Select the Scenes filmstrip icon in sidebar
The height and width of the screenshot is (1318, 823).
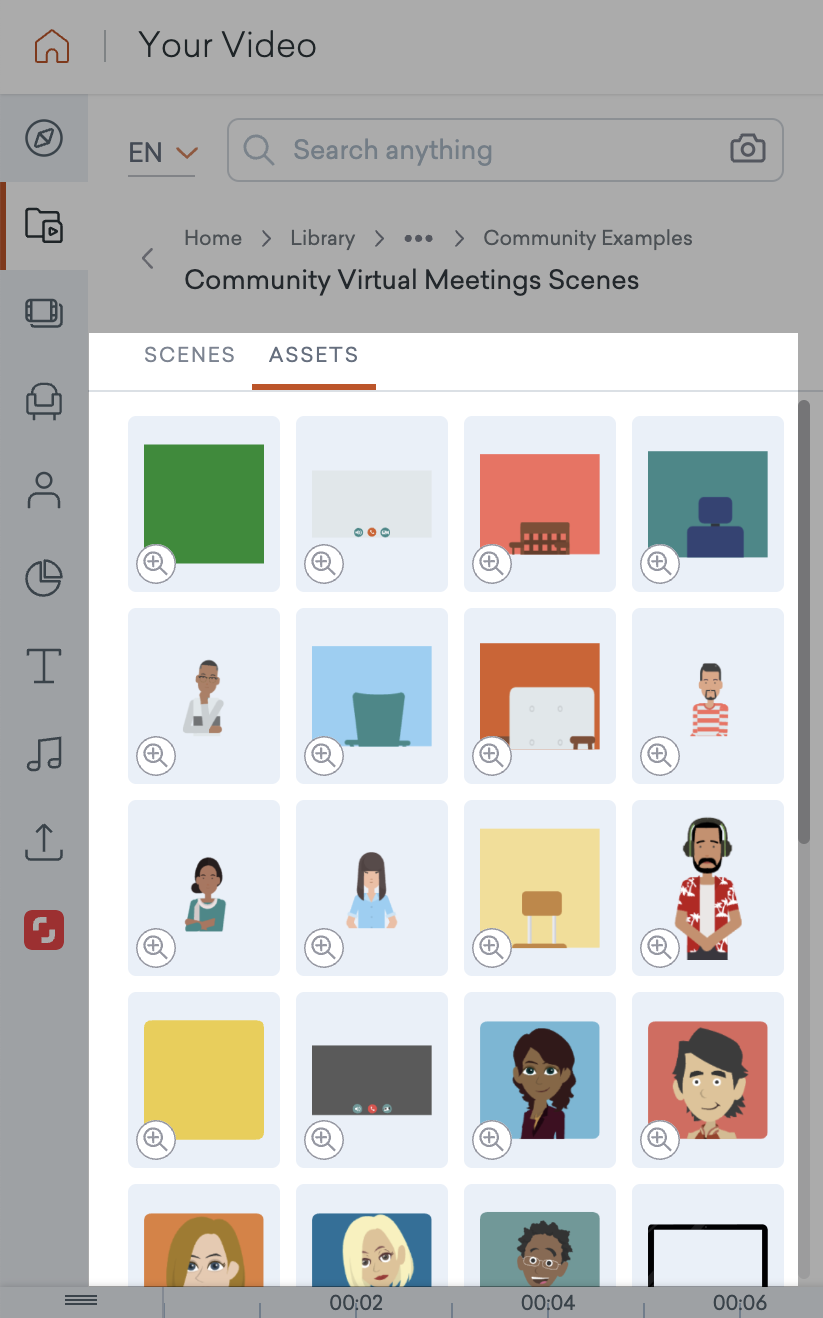44,313
